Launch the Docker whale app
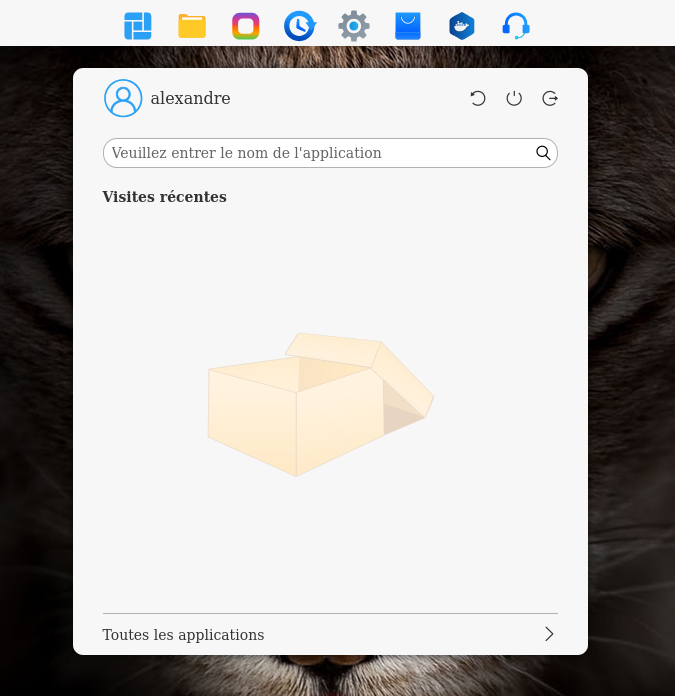Viewport: 675px width, 696px height. click(462, 26)
